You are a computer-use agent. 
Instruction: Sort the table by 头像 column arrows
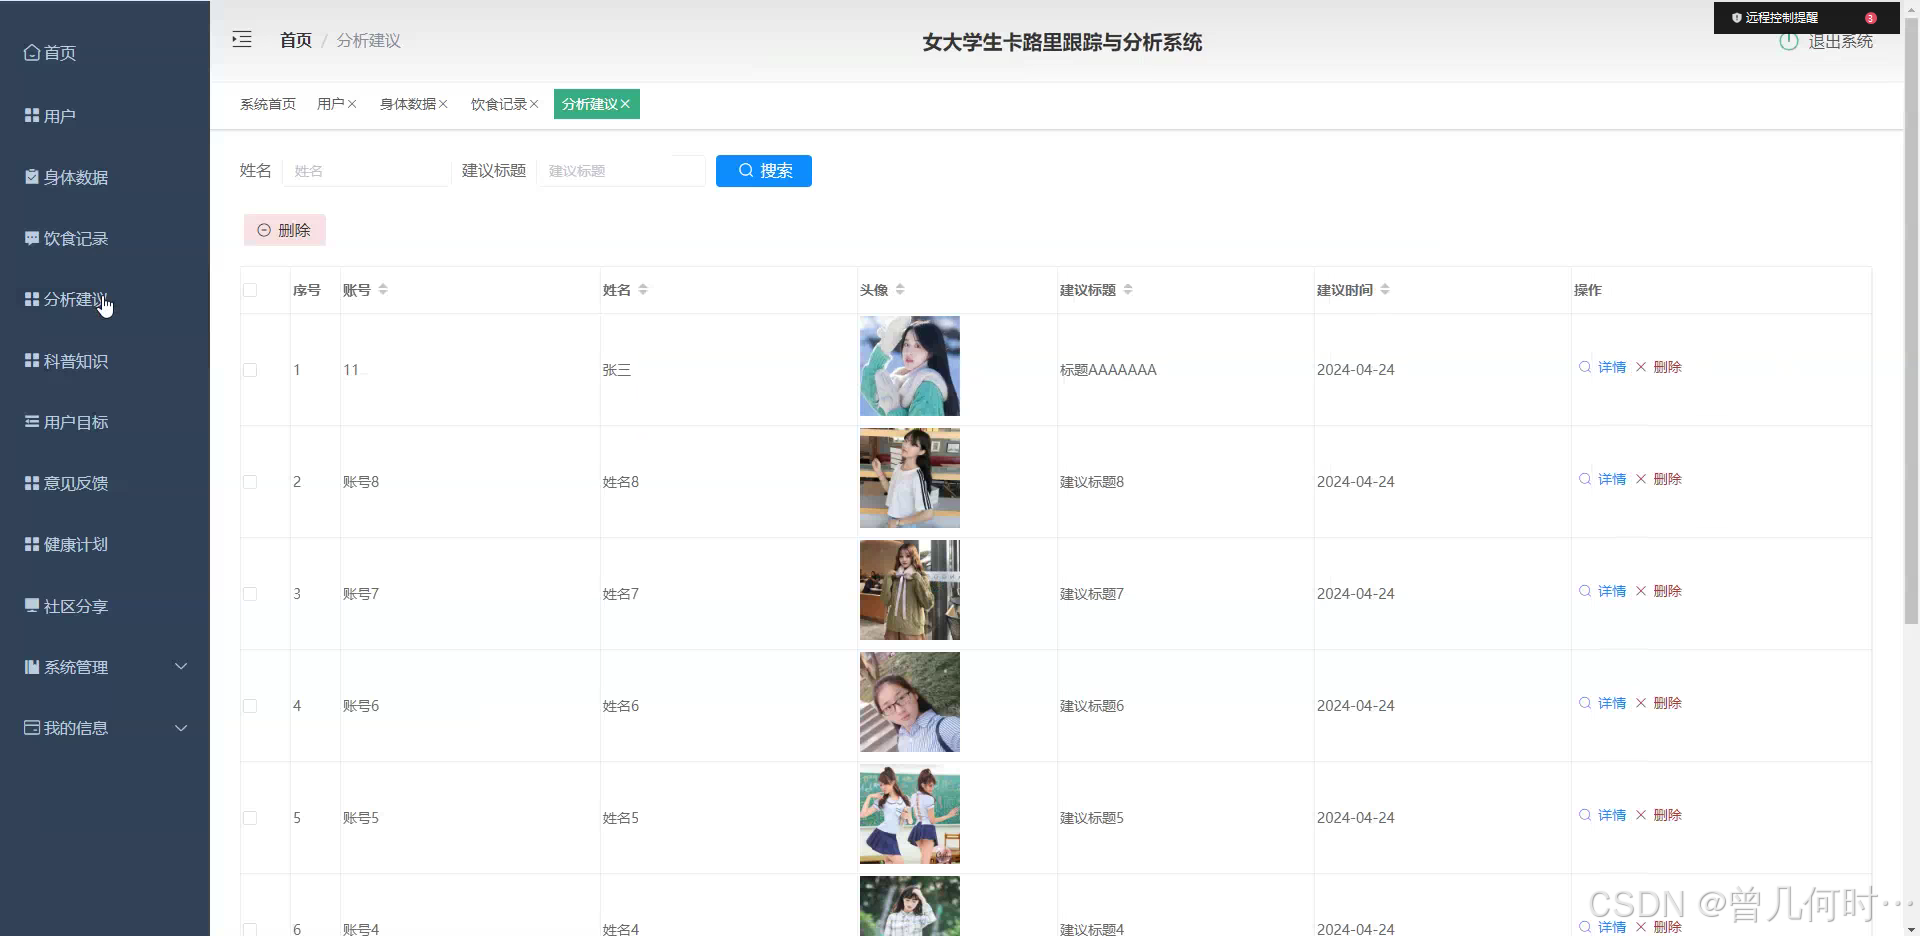(x=900, y=289)
